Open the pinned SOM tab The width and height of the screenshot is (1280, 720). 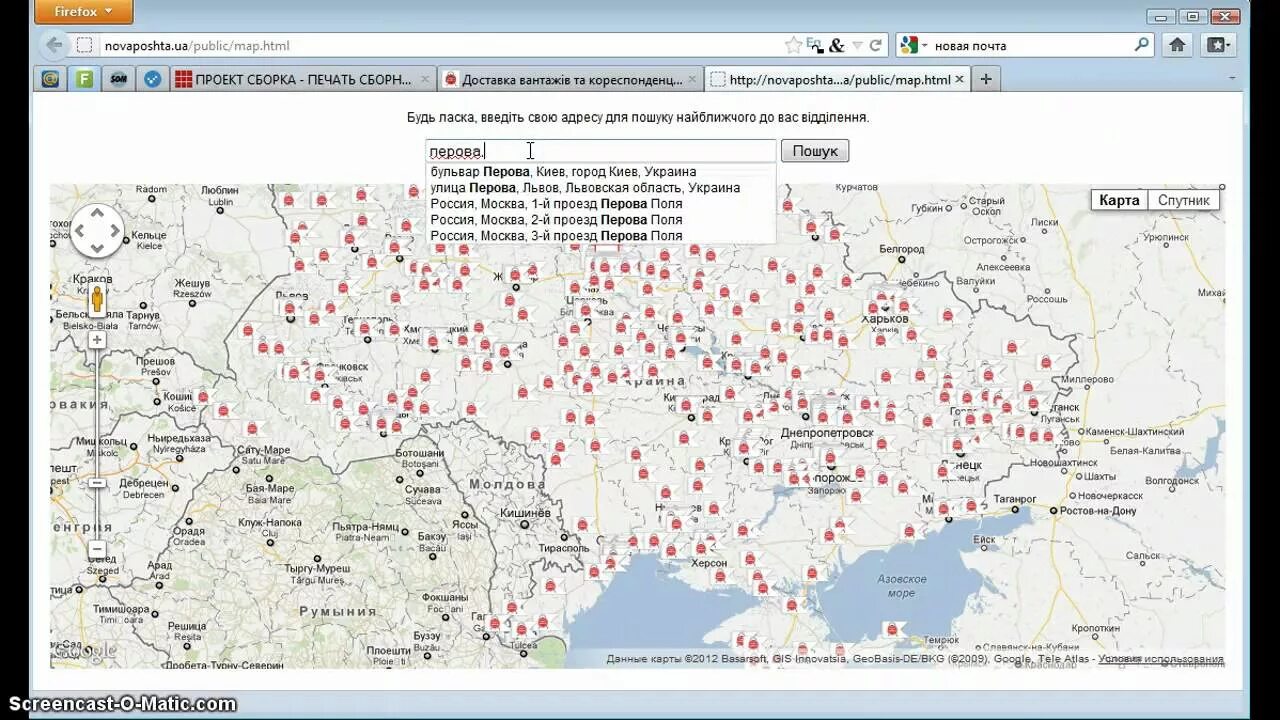point(118,79)
